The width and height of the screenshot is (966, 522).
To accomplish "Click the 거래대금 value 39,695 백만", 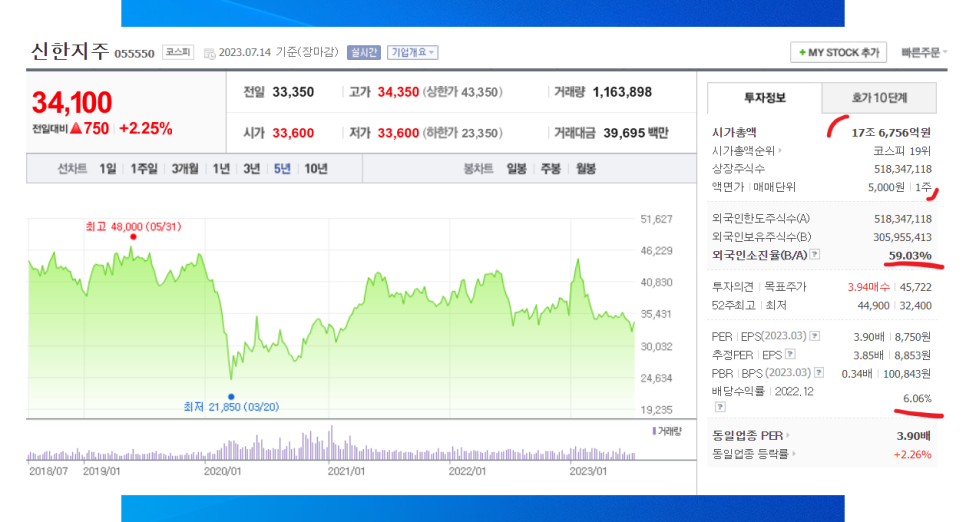I will click(x=636, y=133).
